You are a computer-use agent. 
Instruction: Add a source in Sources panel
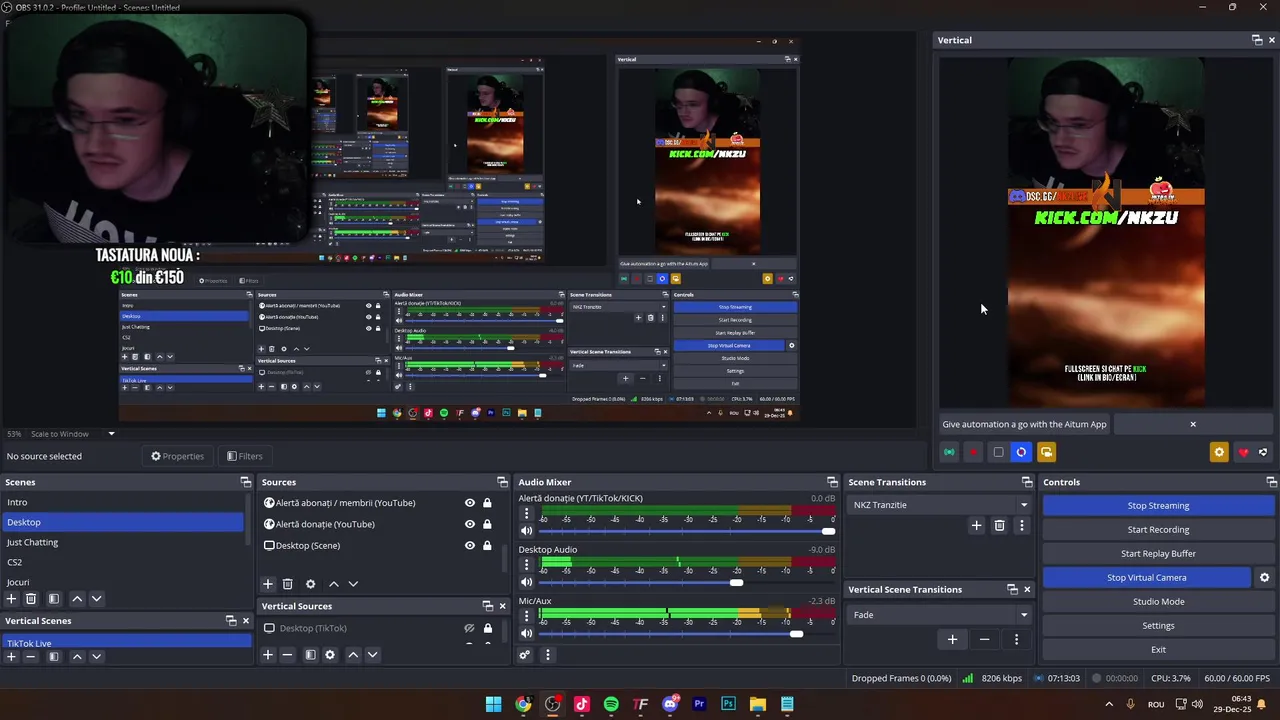(x=268, y=584)
